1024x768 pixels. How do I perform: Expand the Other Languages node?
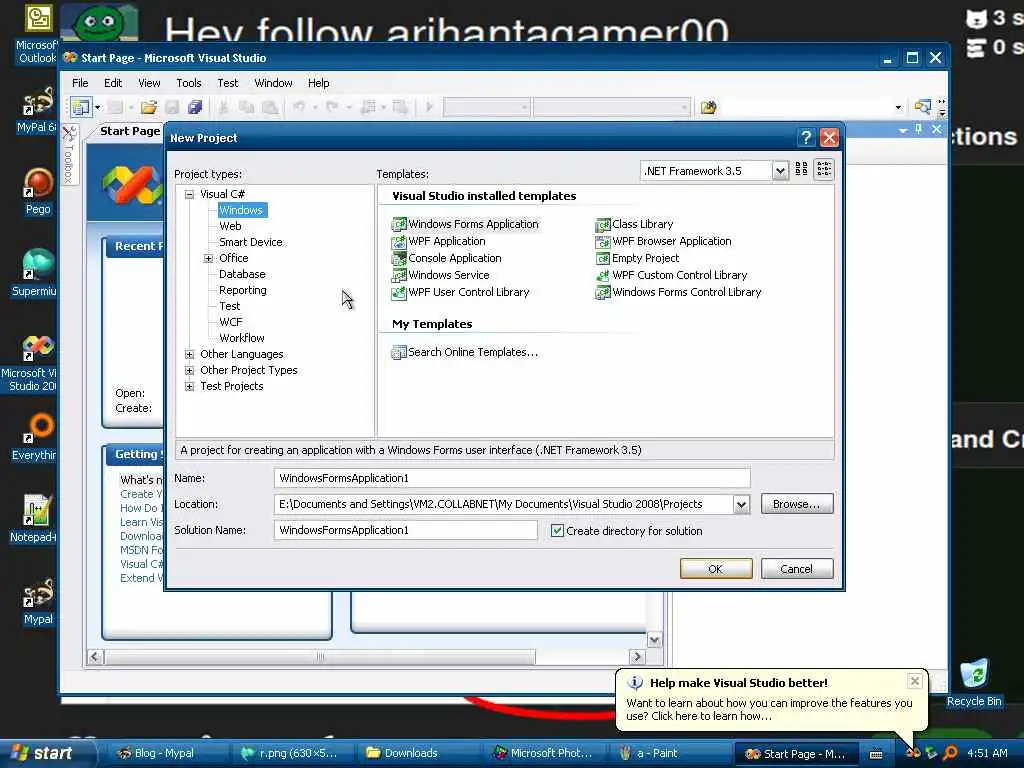[189, 354]
